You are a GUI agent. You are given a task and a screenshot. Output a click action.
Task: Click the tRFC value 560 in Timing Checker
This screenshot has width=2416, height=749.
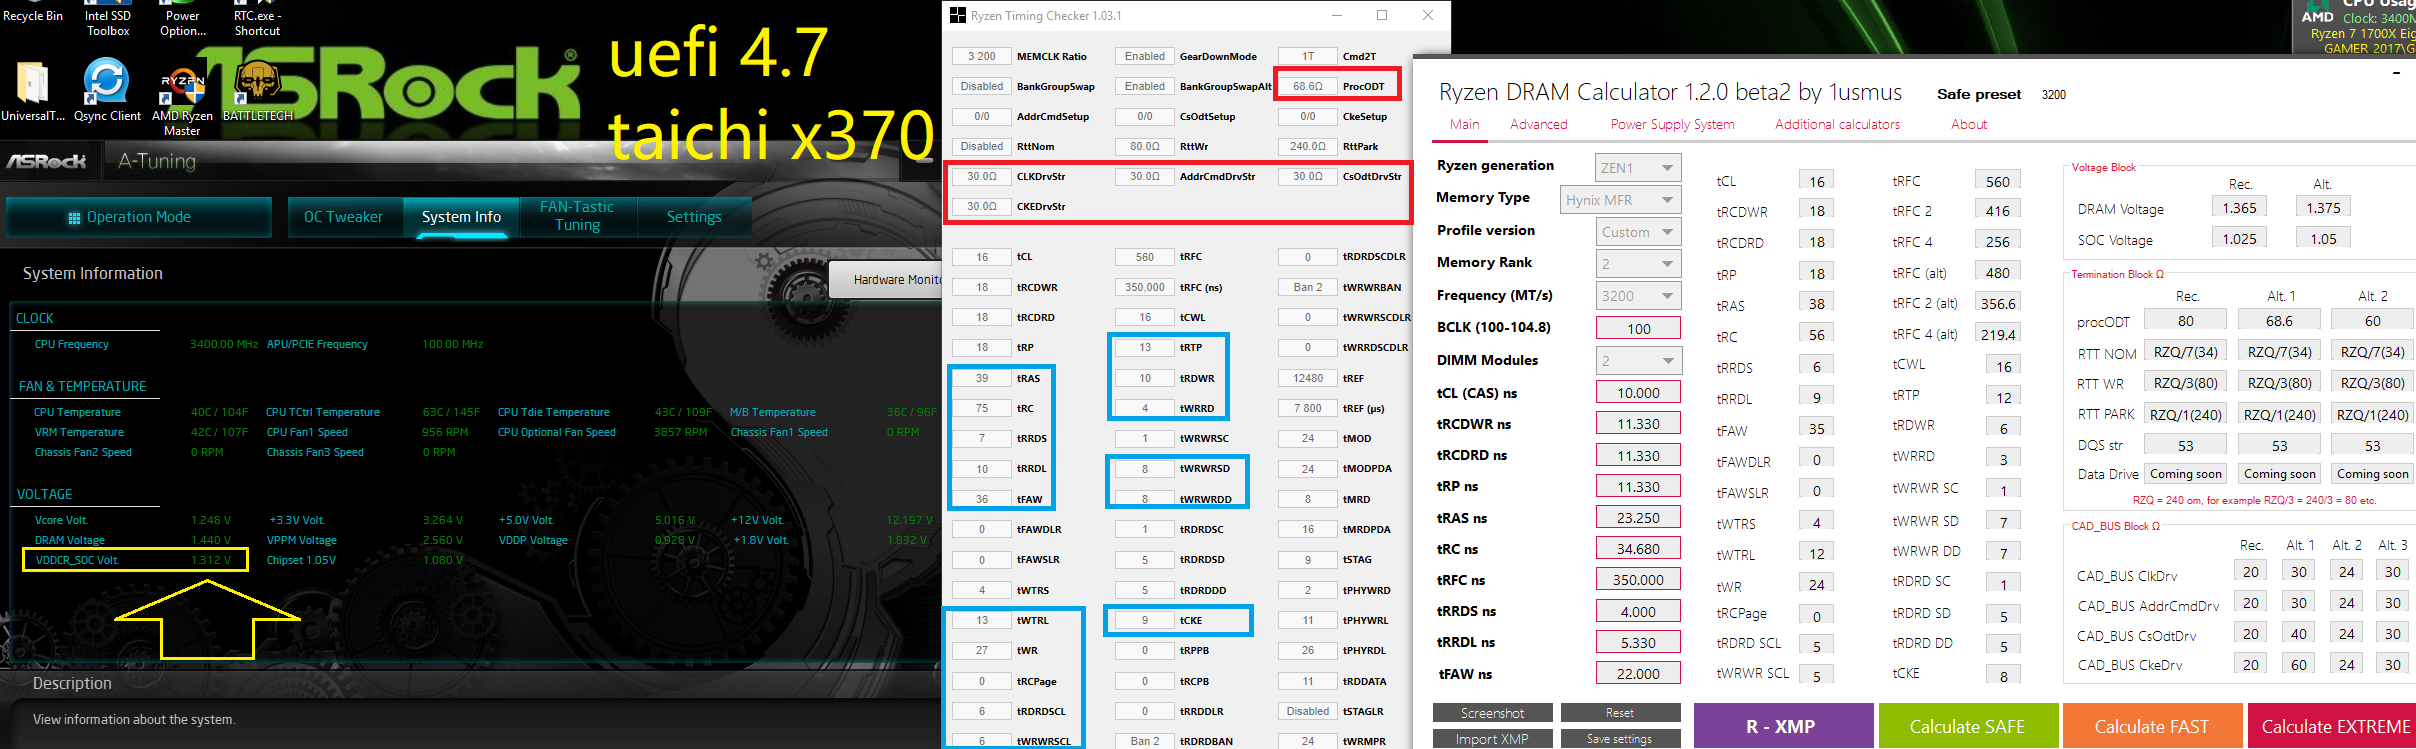point(1144,257)
